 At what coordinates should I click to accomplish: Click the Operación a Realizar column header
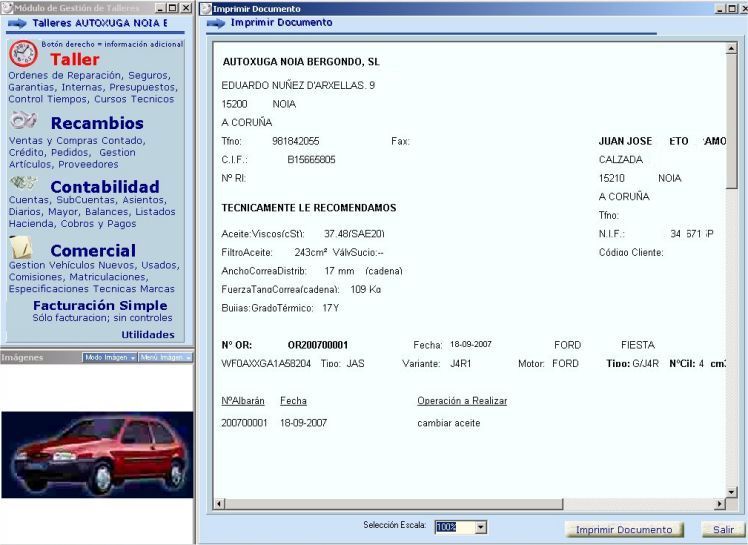tap(462, 401)
